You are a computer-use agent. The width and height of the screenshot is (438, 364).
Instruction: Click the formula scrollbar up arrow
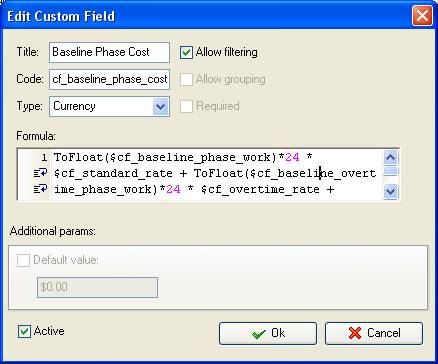390,157
